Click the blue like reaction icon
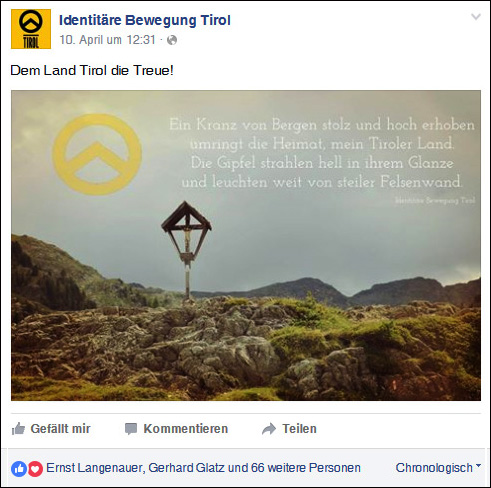This screenshot has width=491, height=488. [x=19, y=469]
